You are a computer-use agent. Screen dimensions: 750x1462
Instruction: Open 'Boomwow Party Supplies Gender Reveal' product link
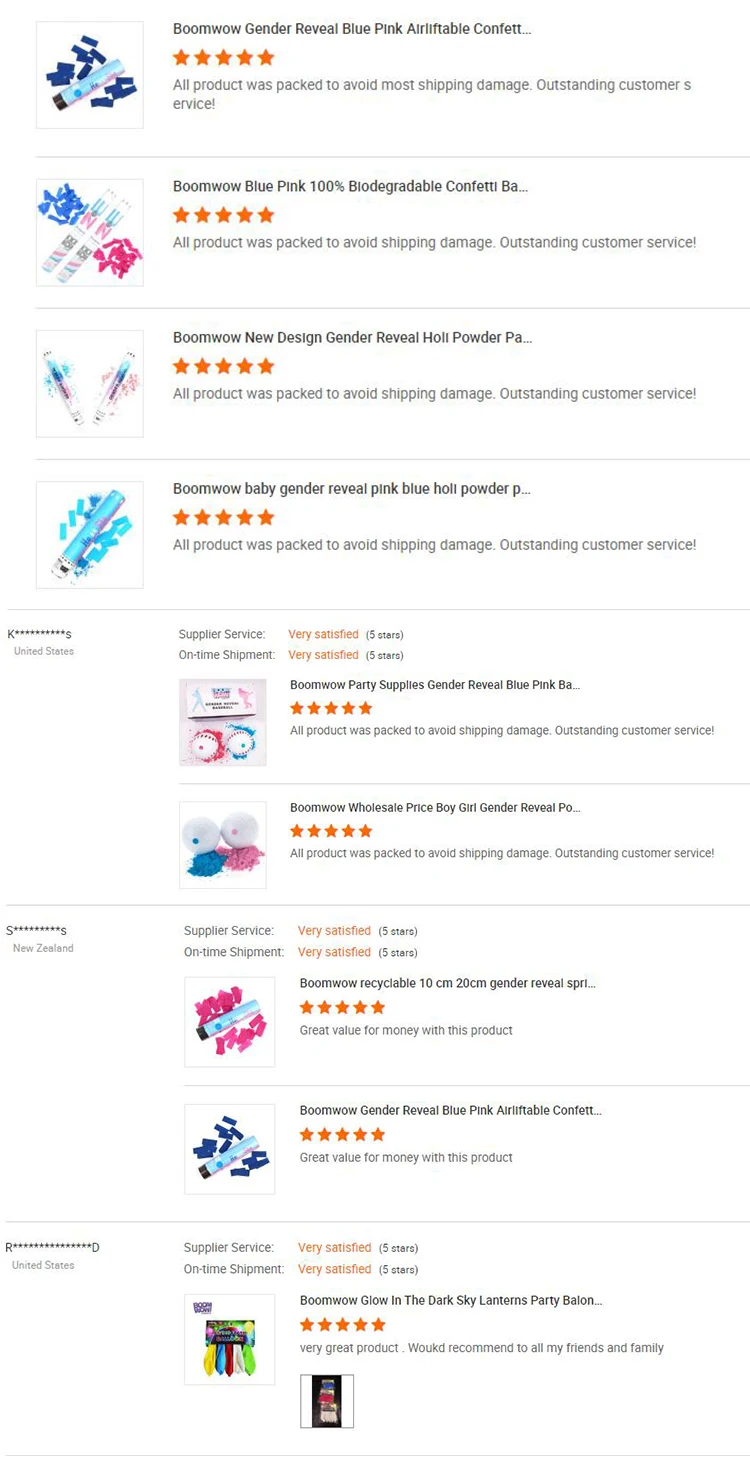tap(435, 685)
